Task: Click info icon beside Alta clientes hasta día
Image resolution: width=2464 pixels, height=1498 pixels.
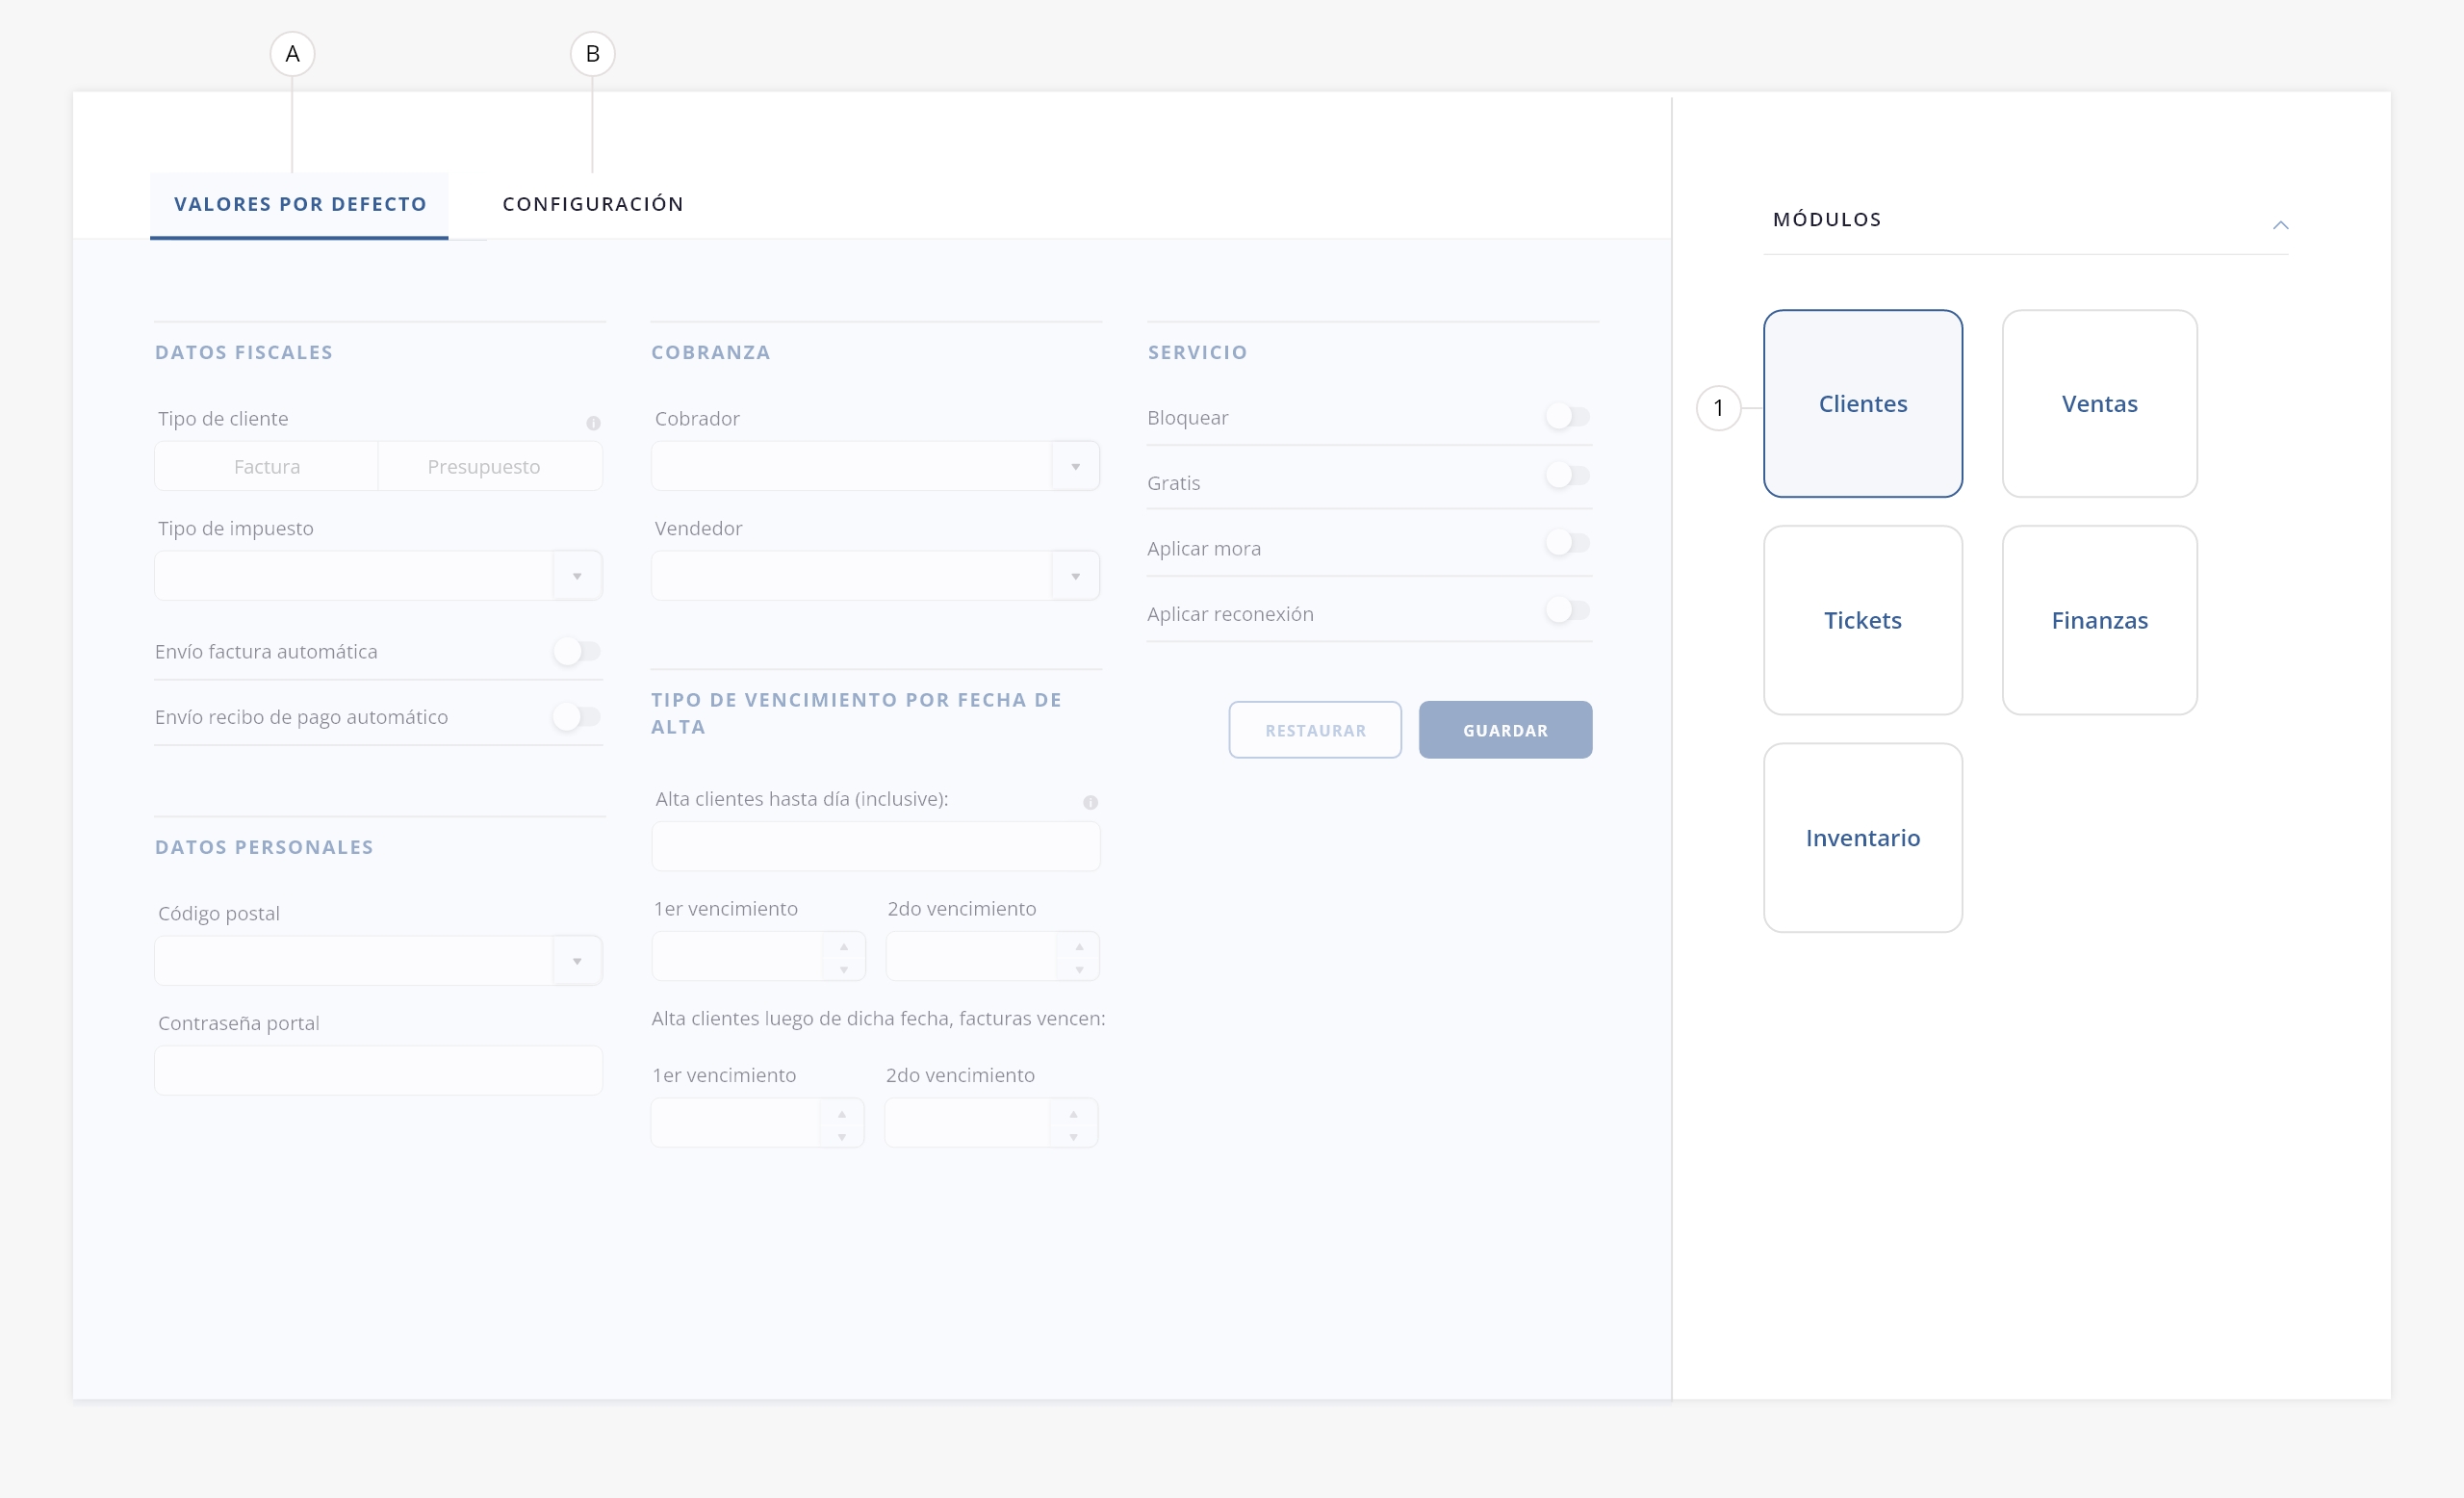Action: point(1090,802)
